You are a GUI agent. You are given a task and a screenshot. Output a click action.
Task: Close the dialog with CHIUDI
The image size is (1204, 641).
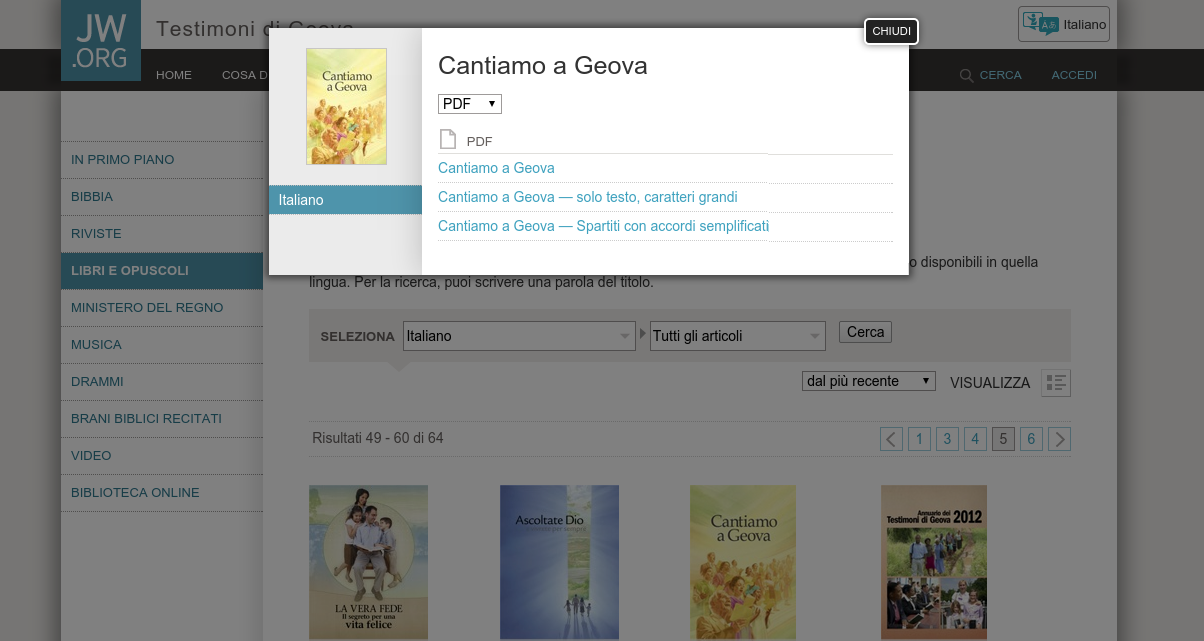click(x=891, y=32)
